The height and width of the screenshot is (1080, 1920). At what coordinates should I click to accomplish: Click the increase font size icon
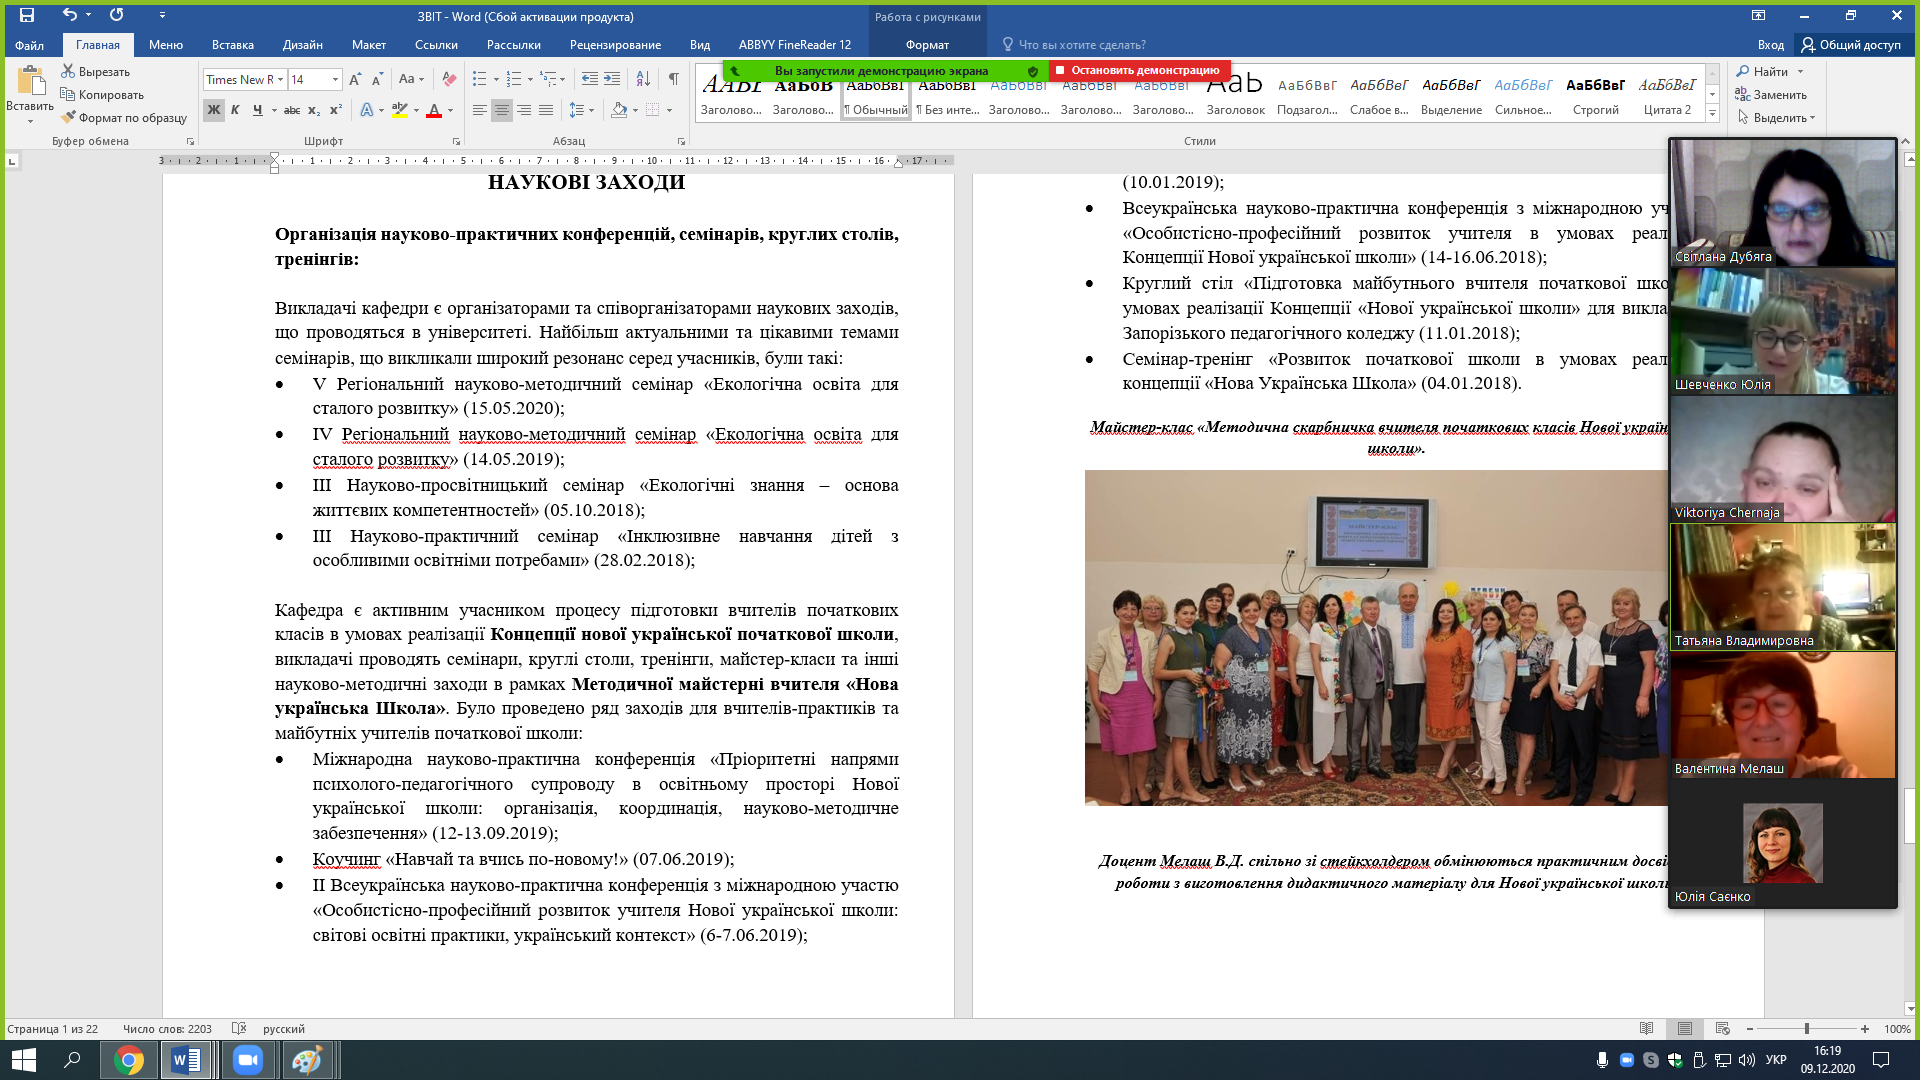(x=357, y=80)
